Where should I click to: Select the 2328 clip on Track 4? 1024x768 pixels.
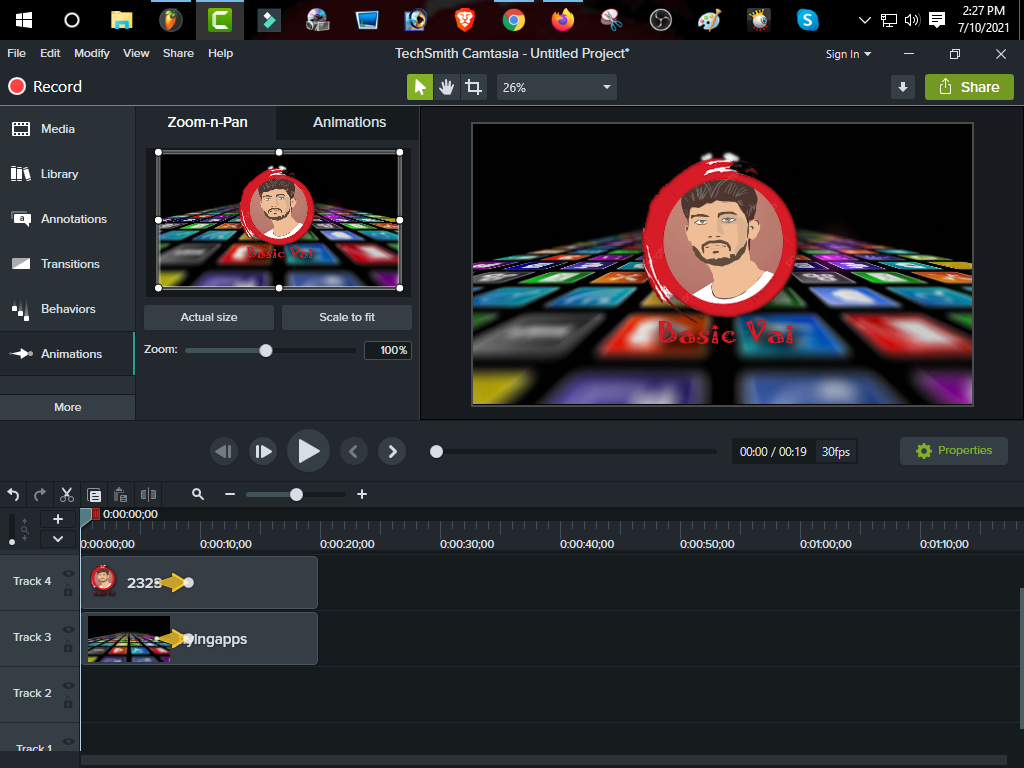[199, 583]
